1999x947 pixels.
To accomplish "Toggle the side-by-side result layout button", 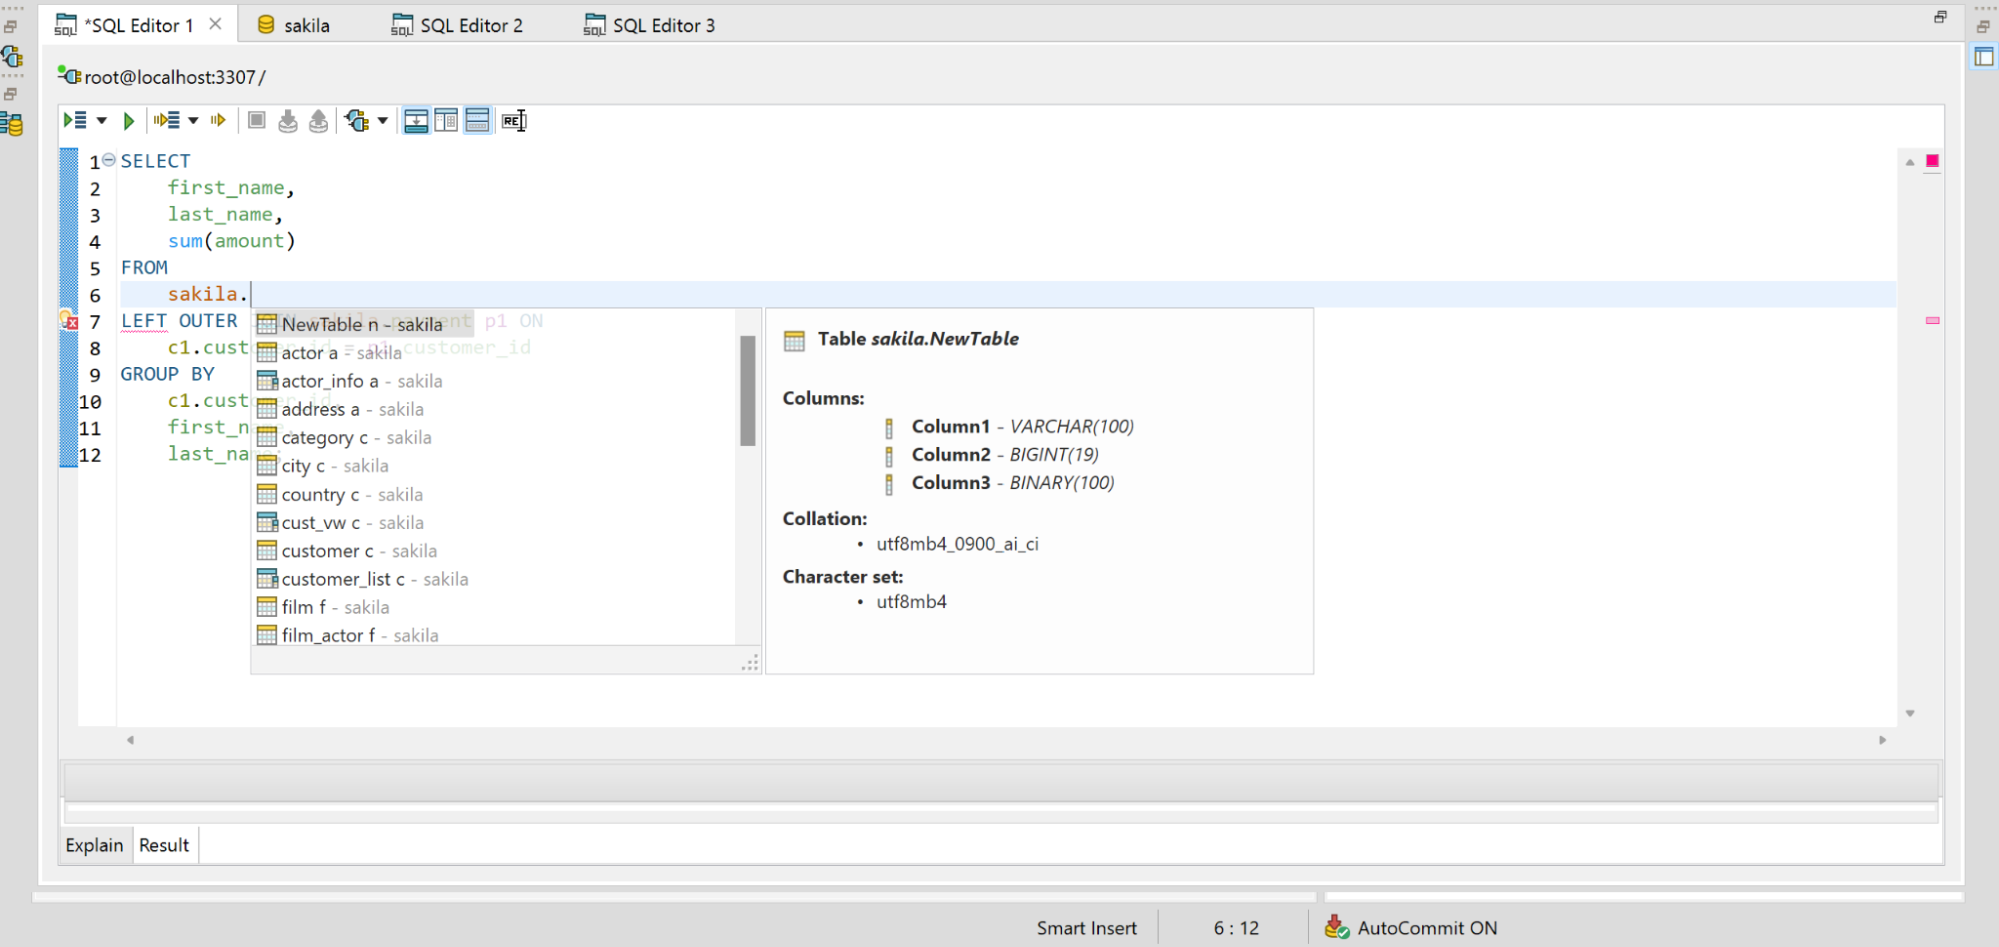I will coord(446,121).
